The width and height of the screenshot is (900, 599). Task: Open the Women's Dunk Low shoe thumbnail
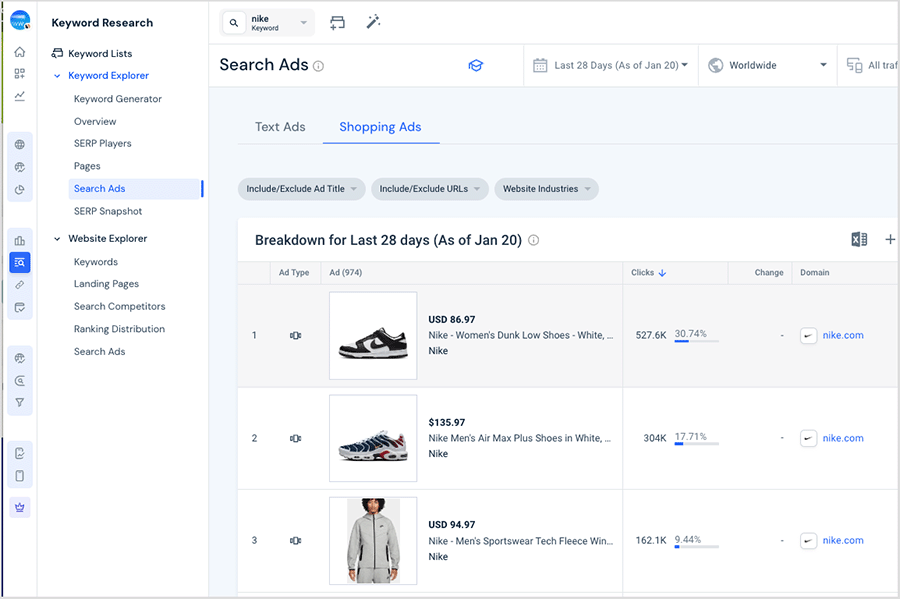point(373,336)
